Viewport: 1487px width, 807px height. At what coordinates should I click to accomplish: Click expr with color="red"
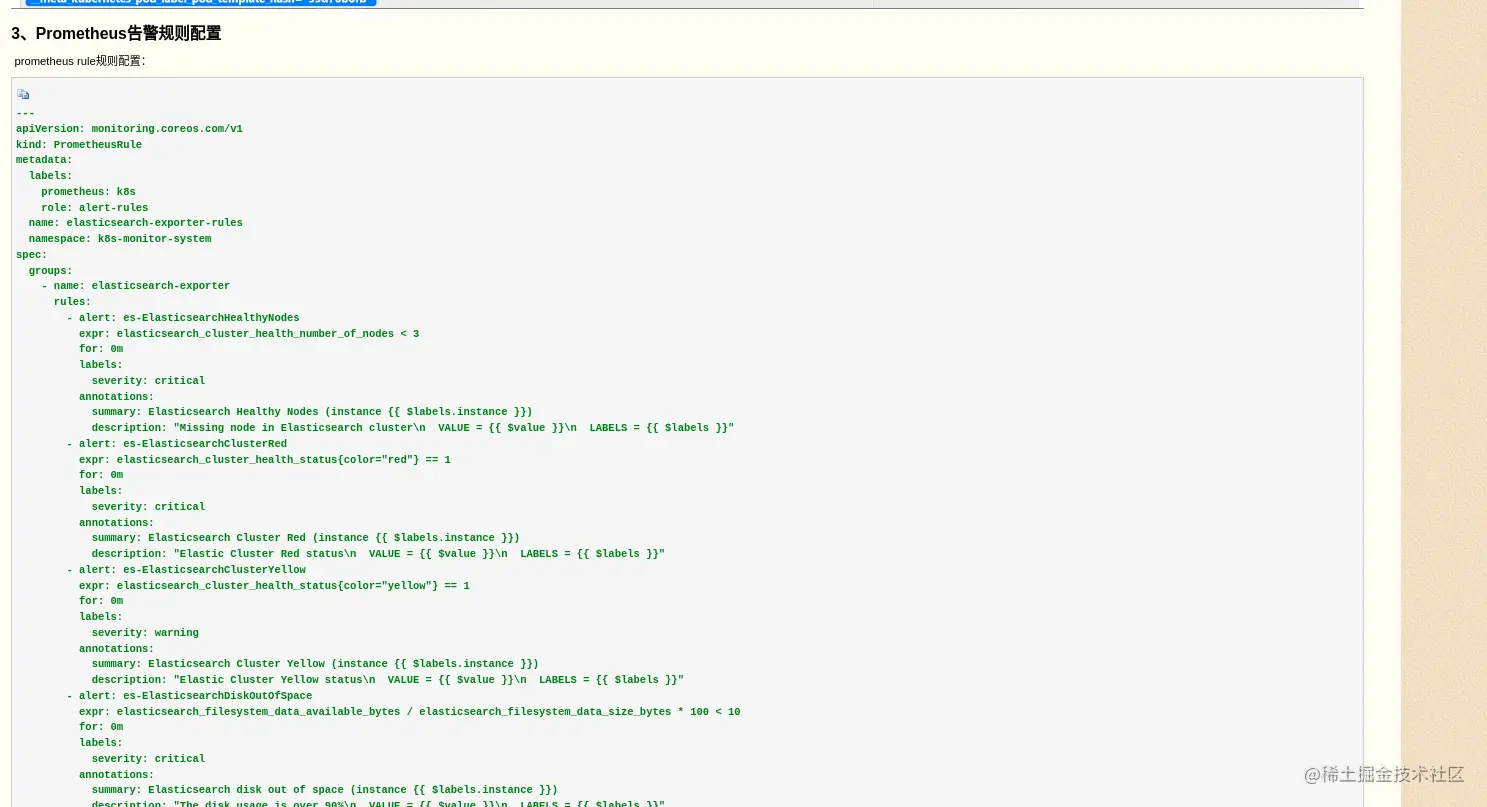(x=265, y=460)
